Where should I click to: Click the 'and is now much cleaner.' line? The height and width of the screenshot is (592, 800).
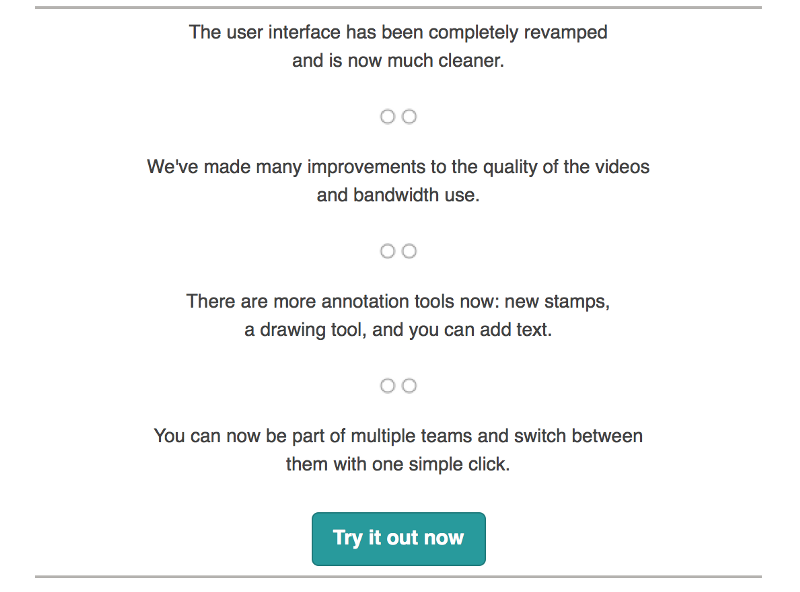tap(398, 61)
